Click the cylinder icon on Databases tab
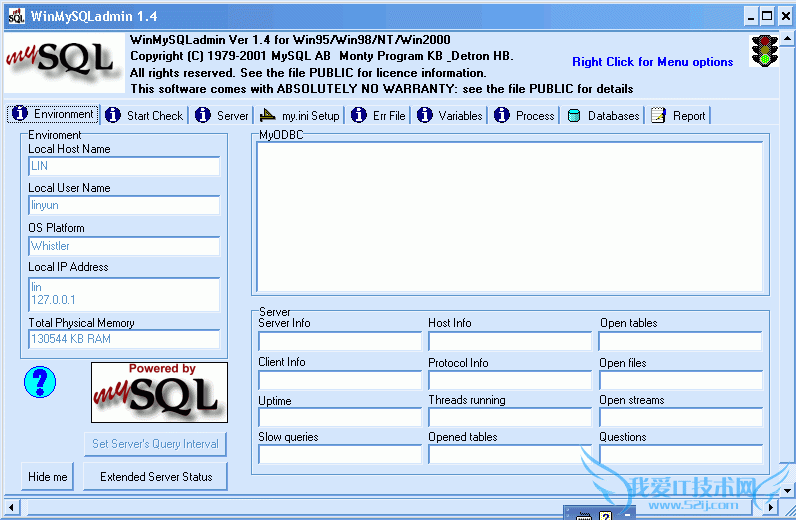 pos(574,116)
